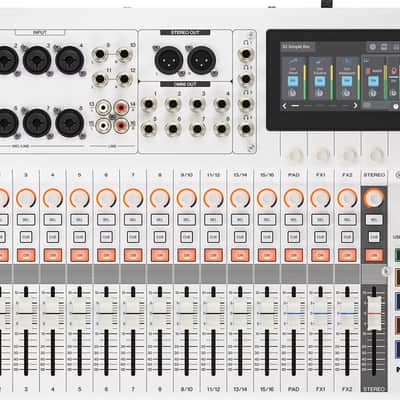
Task: Tap the scene name field on touchscreen
Action: pos(298,47)
